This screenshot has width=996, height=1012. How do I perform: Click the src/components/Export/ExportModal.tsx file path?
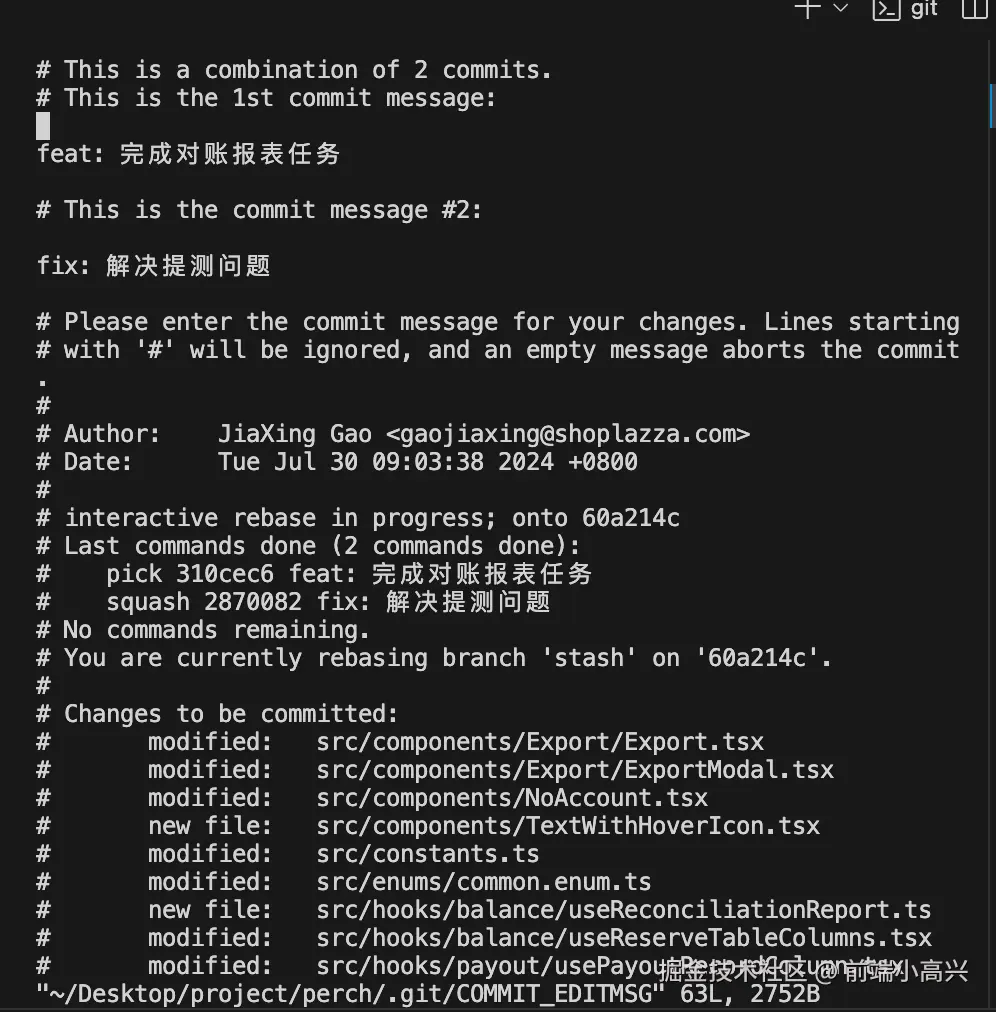(575, 770)
